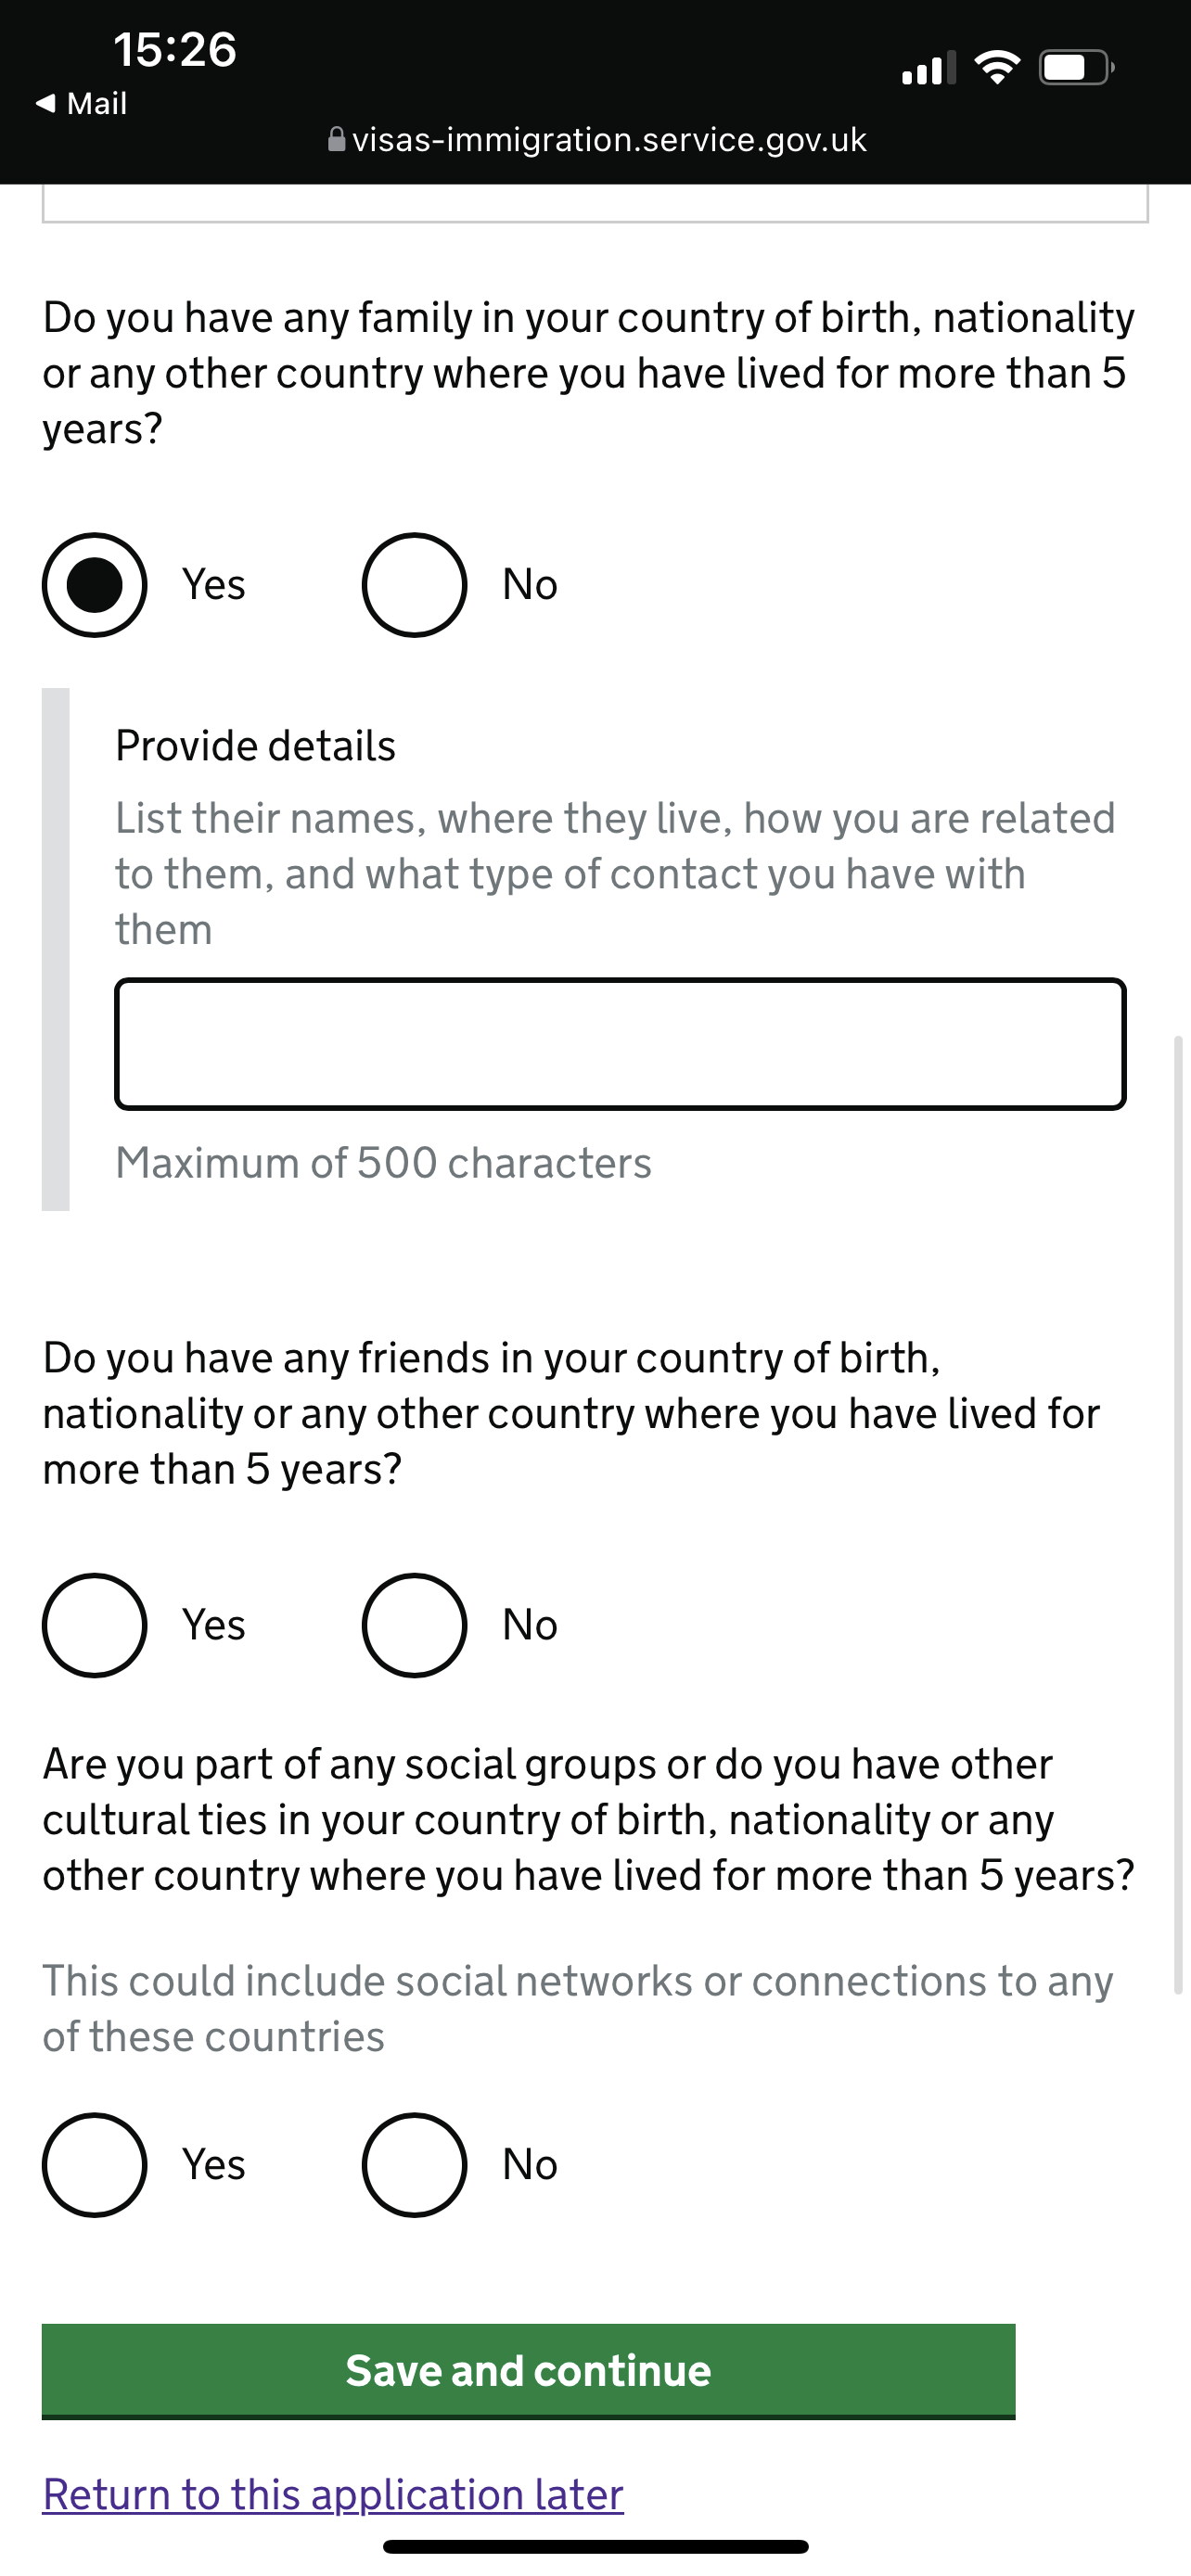The height and width of the screenshot is (2576, 1191).
Task: Click the partially visible text box at top
Action: pyautogui.click(x=595, y=203)
